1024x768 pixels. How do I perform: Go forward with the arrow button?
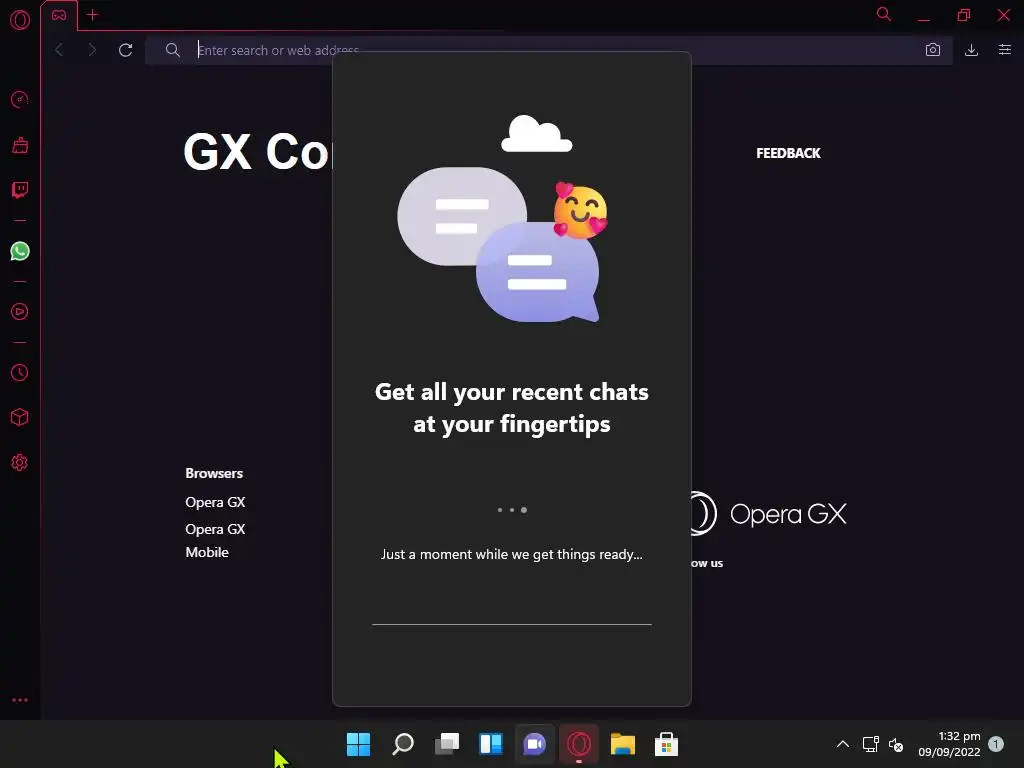pos(92,50)
